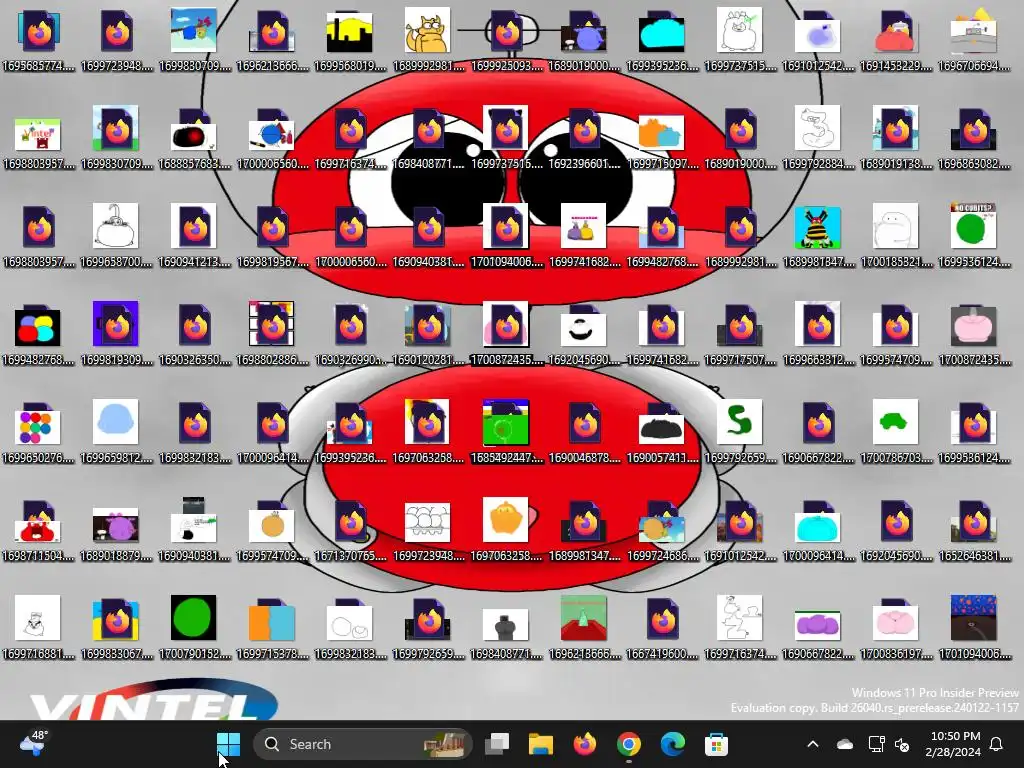Screen dimensions: 1024x768
Task: Select green snake image 1699792659
Action: pos(740,432)
